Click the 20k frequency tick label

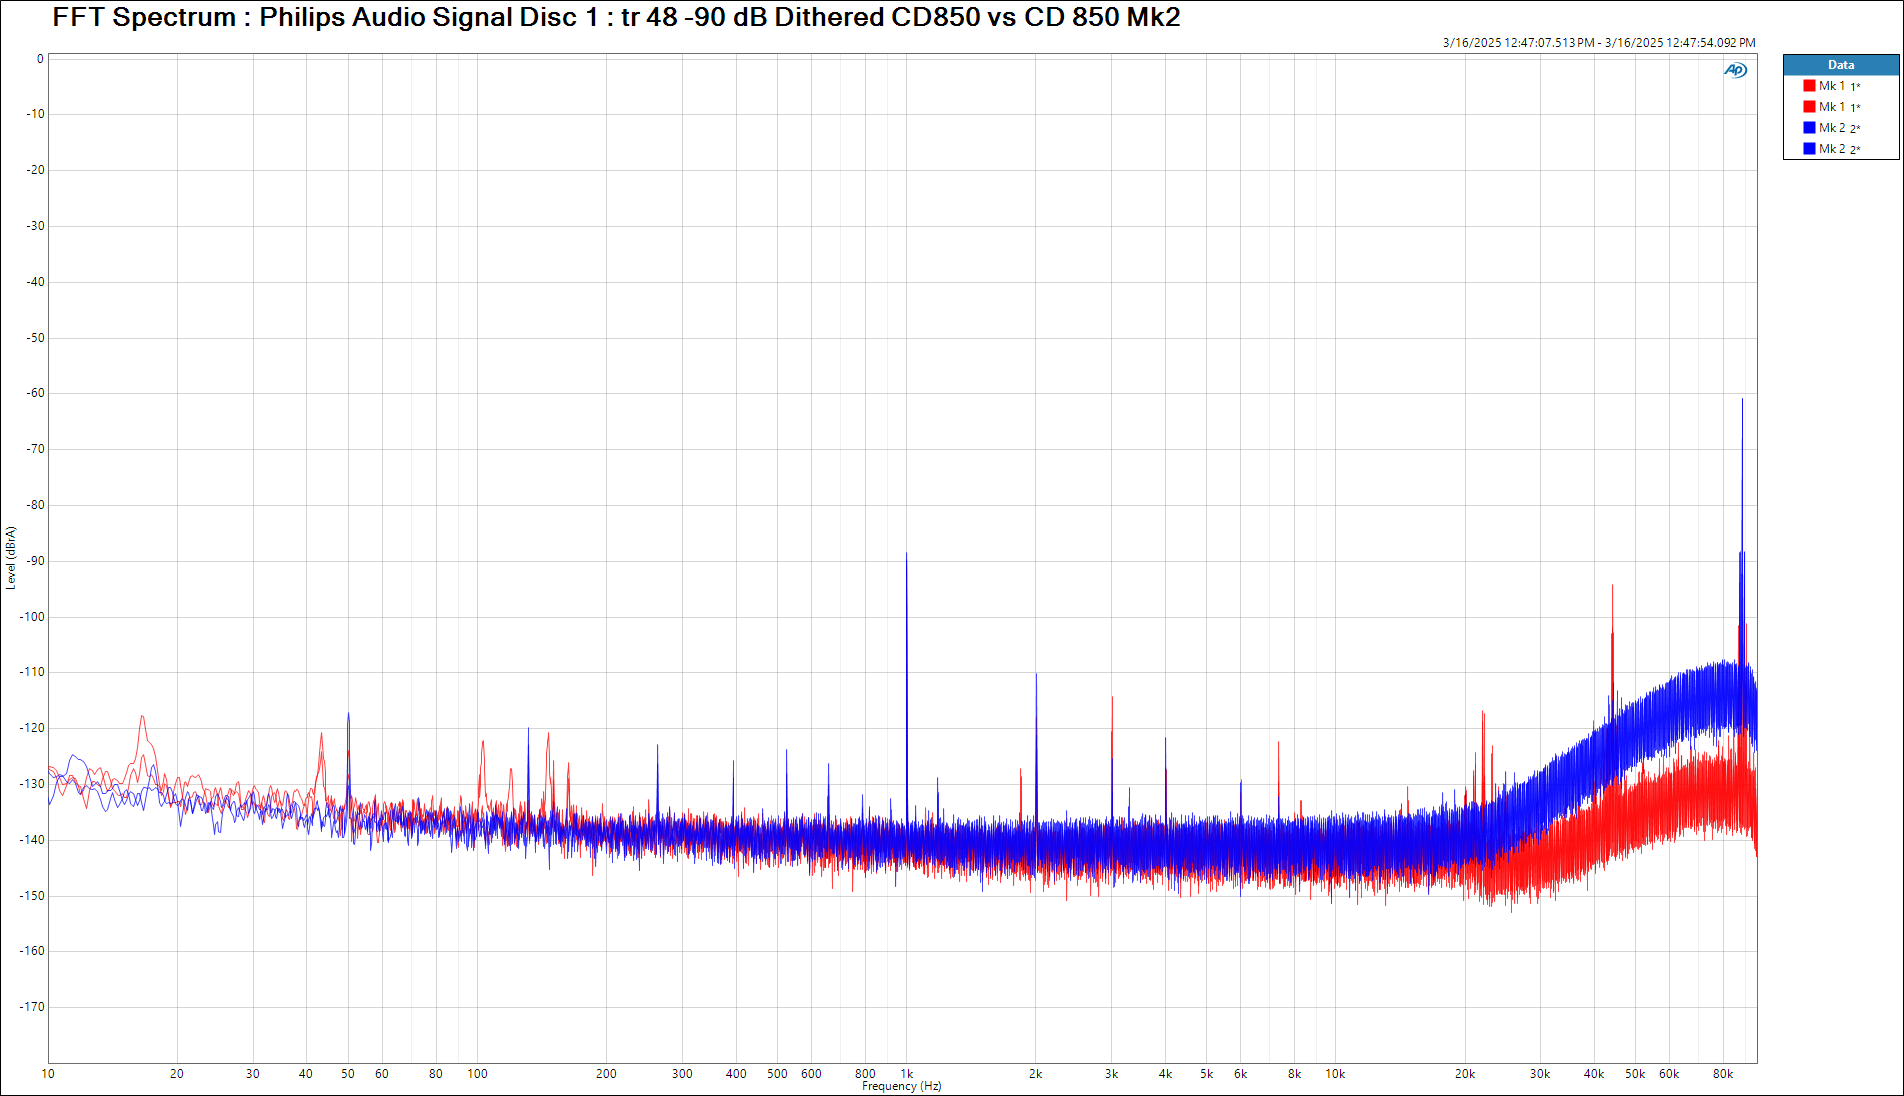click(1465, 1074)
